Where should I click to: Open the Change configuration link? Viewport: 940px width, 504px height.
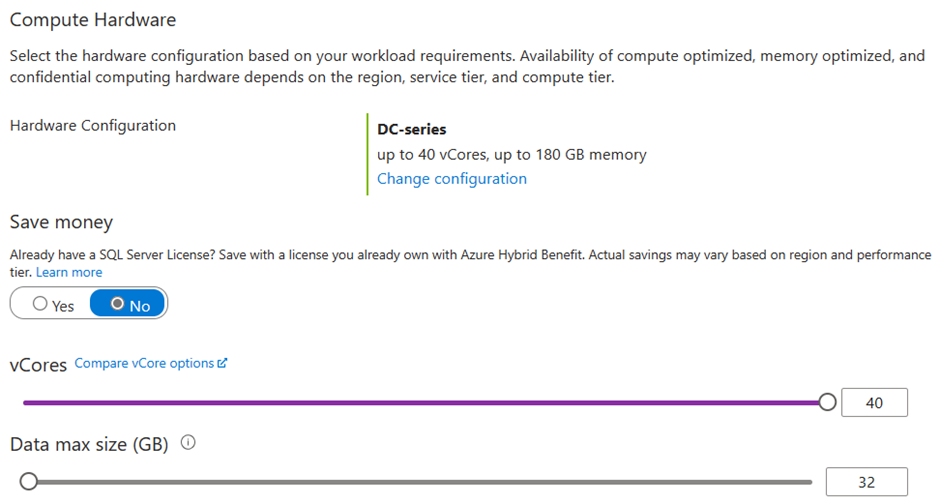pyautogui.click(x=451, y=179)
